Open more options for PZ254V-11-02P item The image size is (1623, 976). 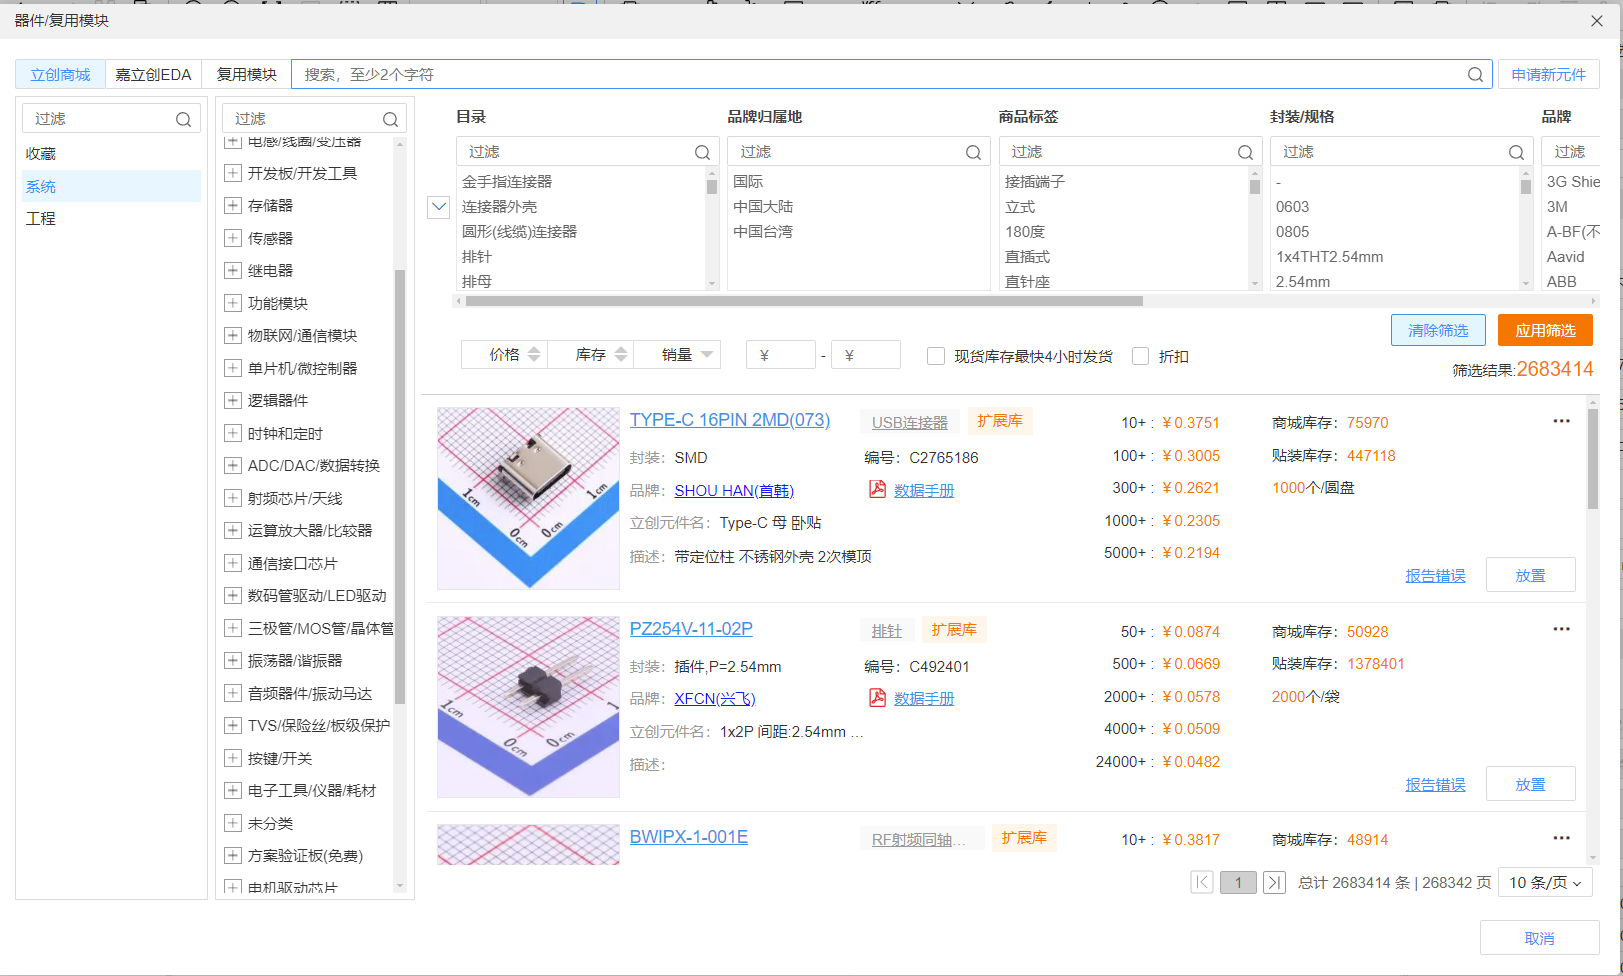point(1561,629)
